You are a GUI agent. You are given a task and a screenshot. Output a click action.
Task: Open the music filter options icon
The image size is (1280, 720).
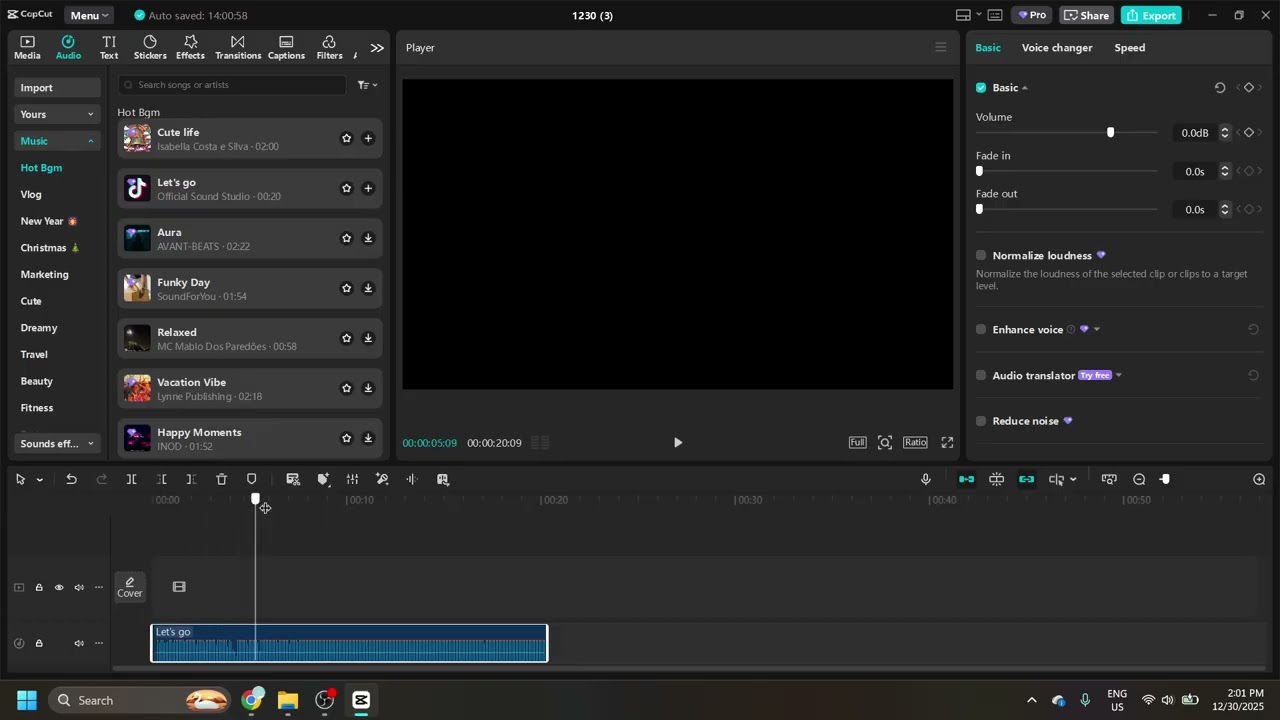(367, 85)
